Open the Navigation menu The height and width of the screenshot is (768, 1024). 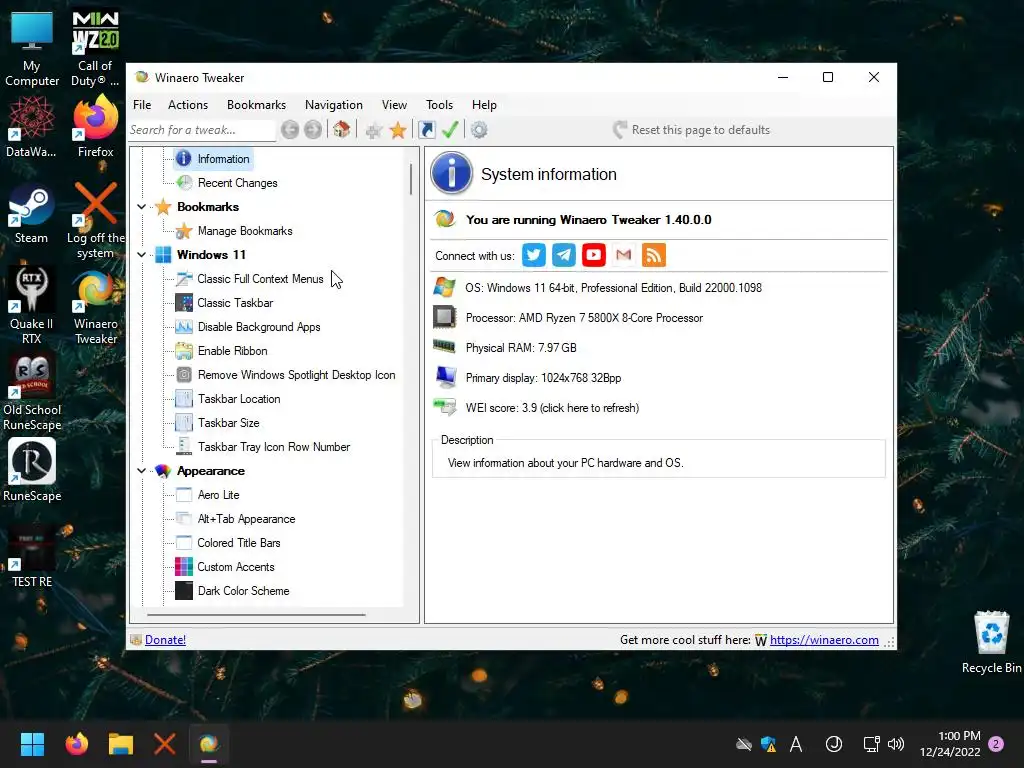[333, 104]
